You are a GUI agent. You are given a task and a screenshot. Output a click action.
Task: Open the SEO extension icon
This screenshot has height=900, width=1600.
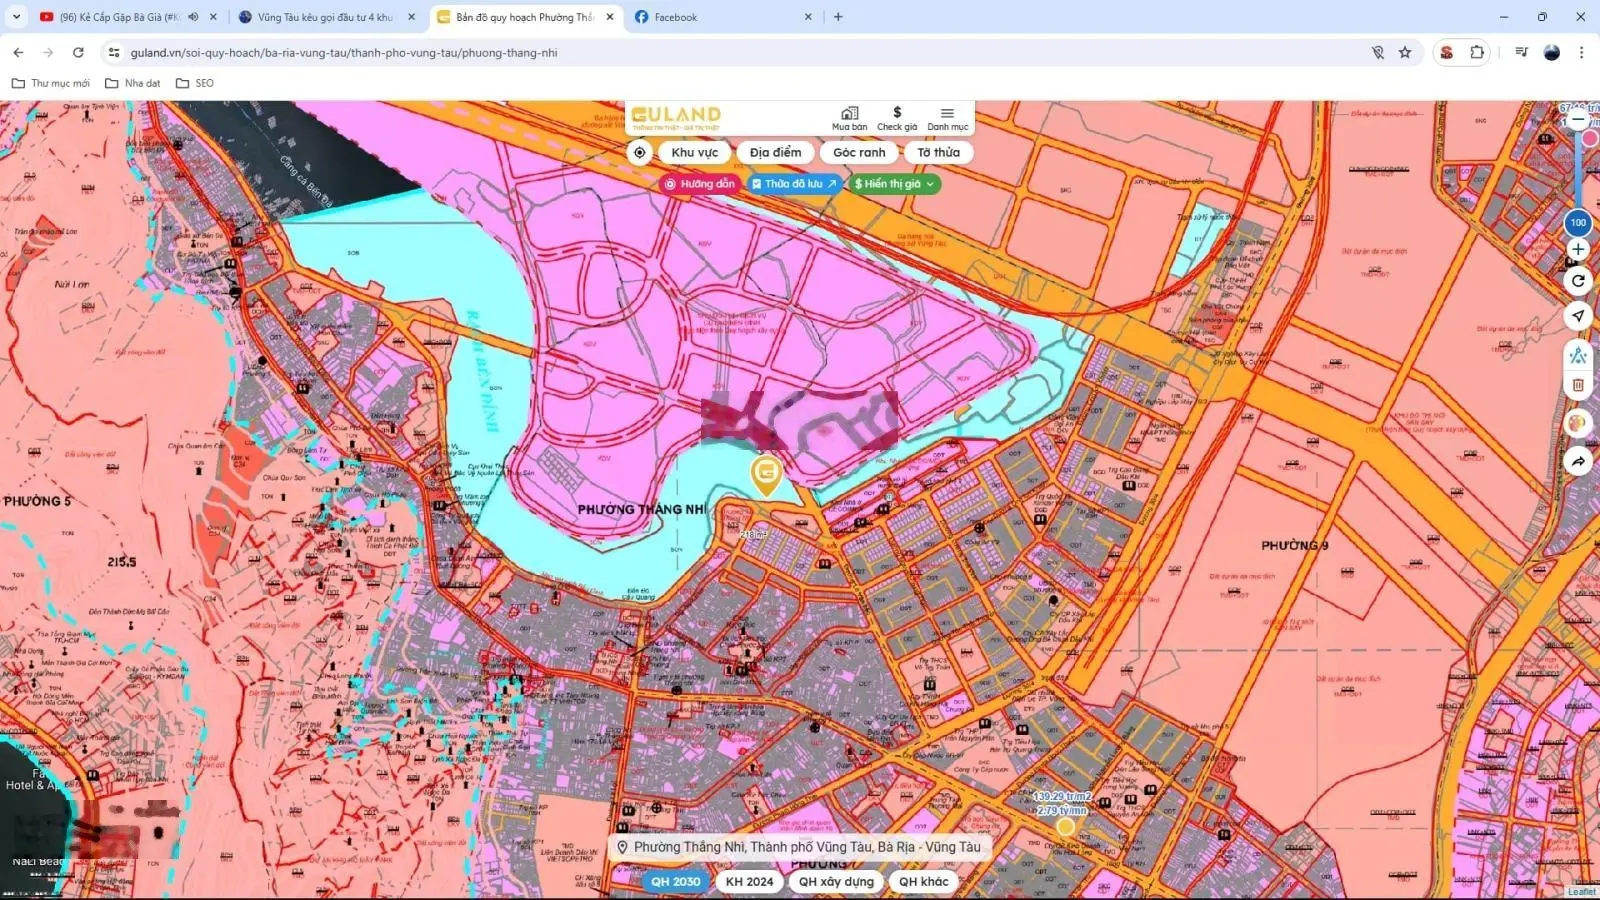[1446, 52]
